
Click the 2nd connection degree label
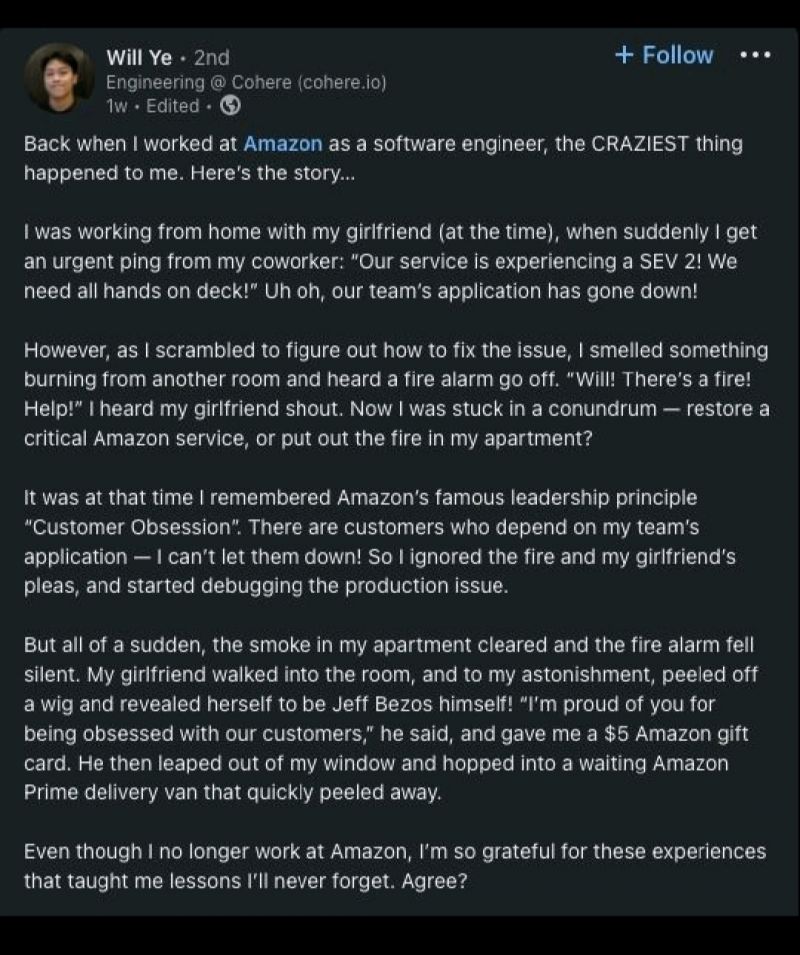[x=212, y=57]
